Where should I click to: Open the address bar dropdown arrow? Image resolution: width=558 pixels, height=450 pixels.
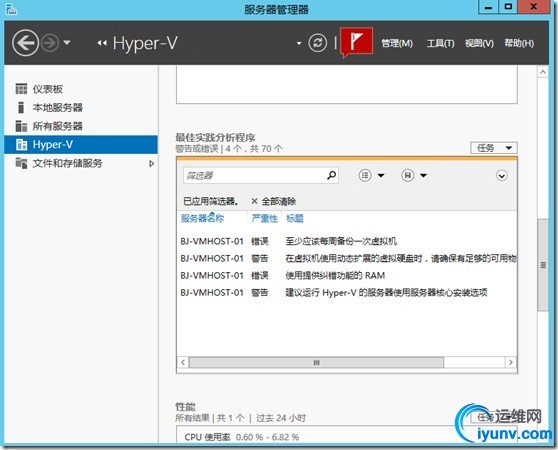(x=299, y=43)
